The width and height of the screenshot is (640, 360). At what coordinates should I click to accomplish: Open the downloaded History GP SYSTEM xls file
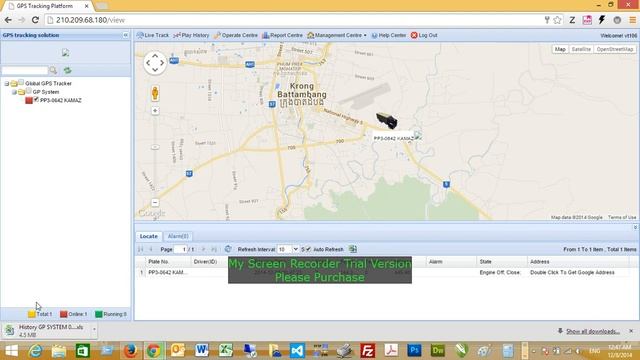[x=45, y=331]
